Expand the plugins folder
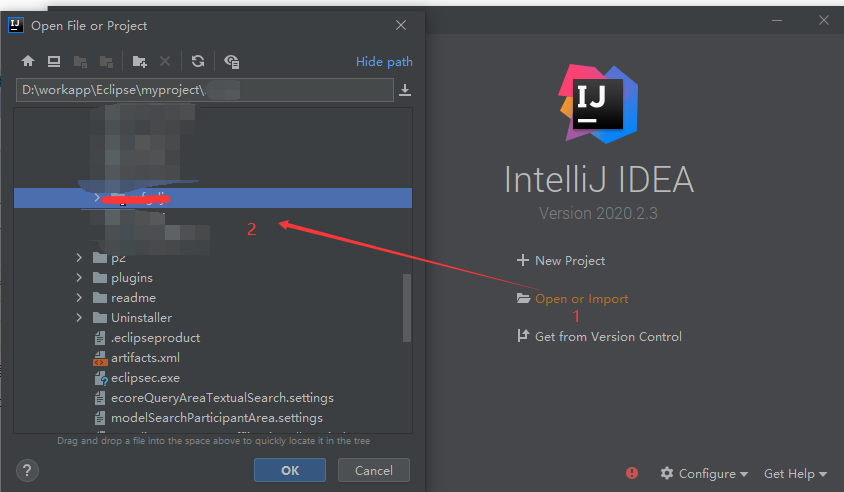 coord(79,278)
